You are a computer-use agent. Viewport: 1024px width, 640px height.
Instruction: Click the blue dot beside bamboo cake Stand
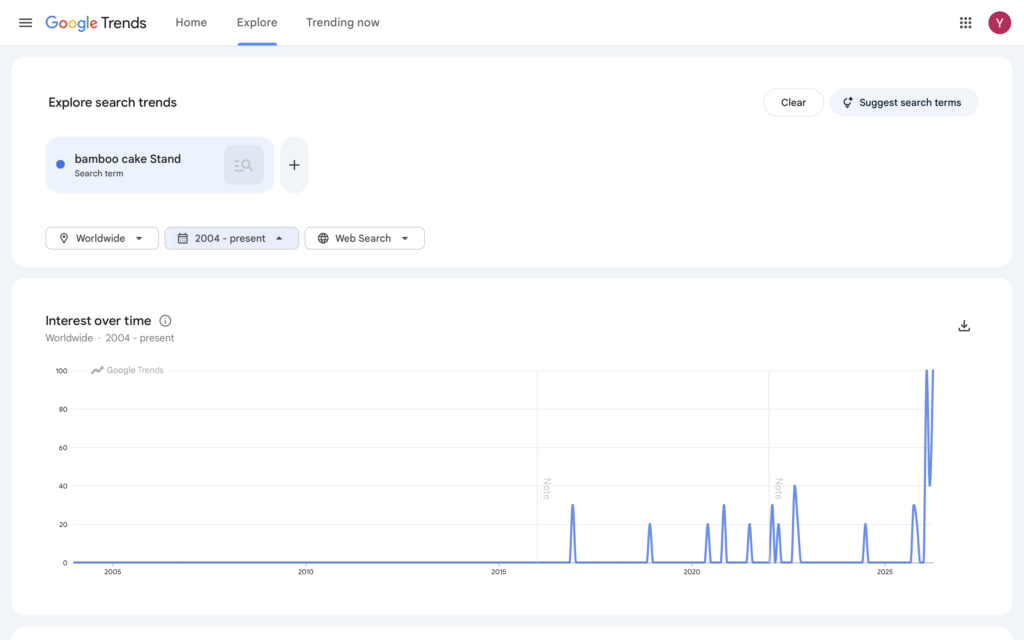tap(61, 165)
